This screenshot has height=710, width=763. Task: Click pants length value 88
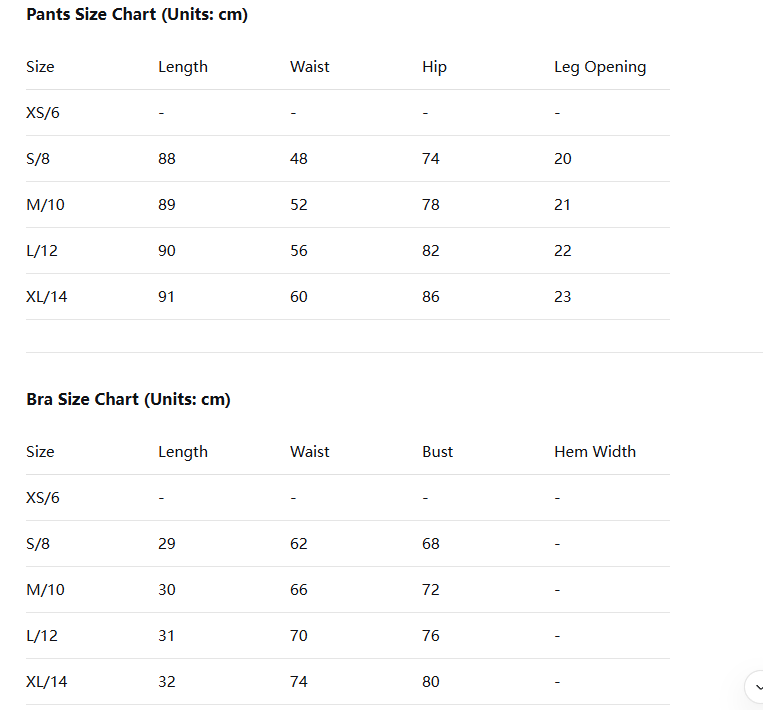(167, 159)
